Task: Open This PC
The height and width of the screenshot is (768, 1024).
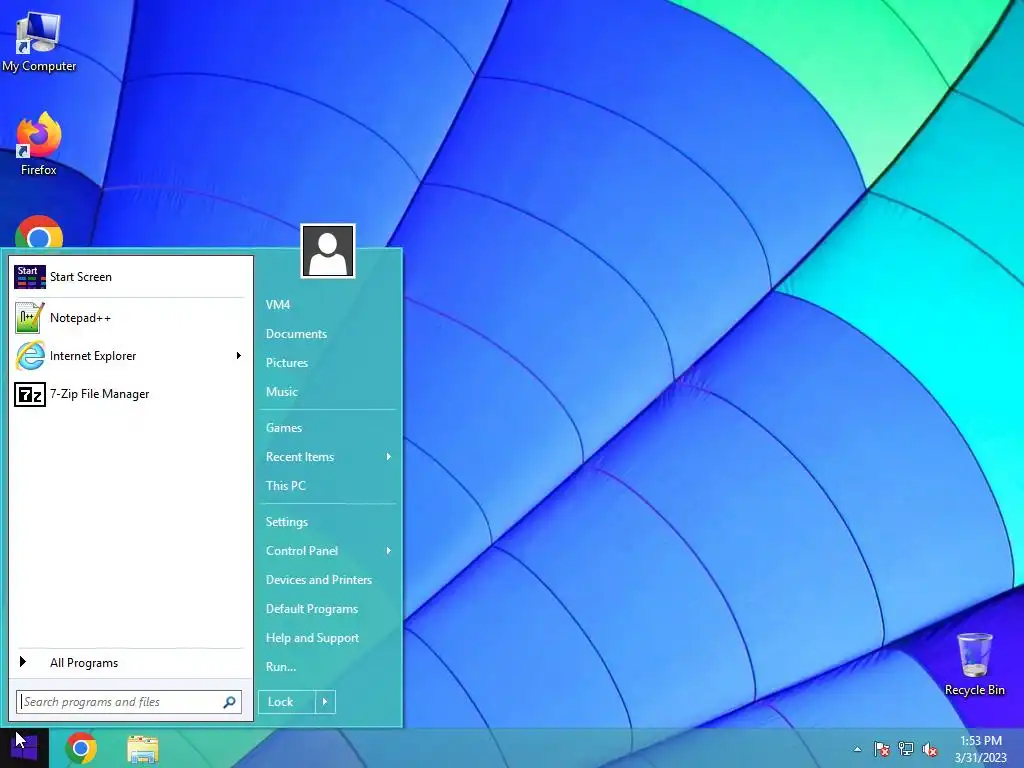Action: 328,486
